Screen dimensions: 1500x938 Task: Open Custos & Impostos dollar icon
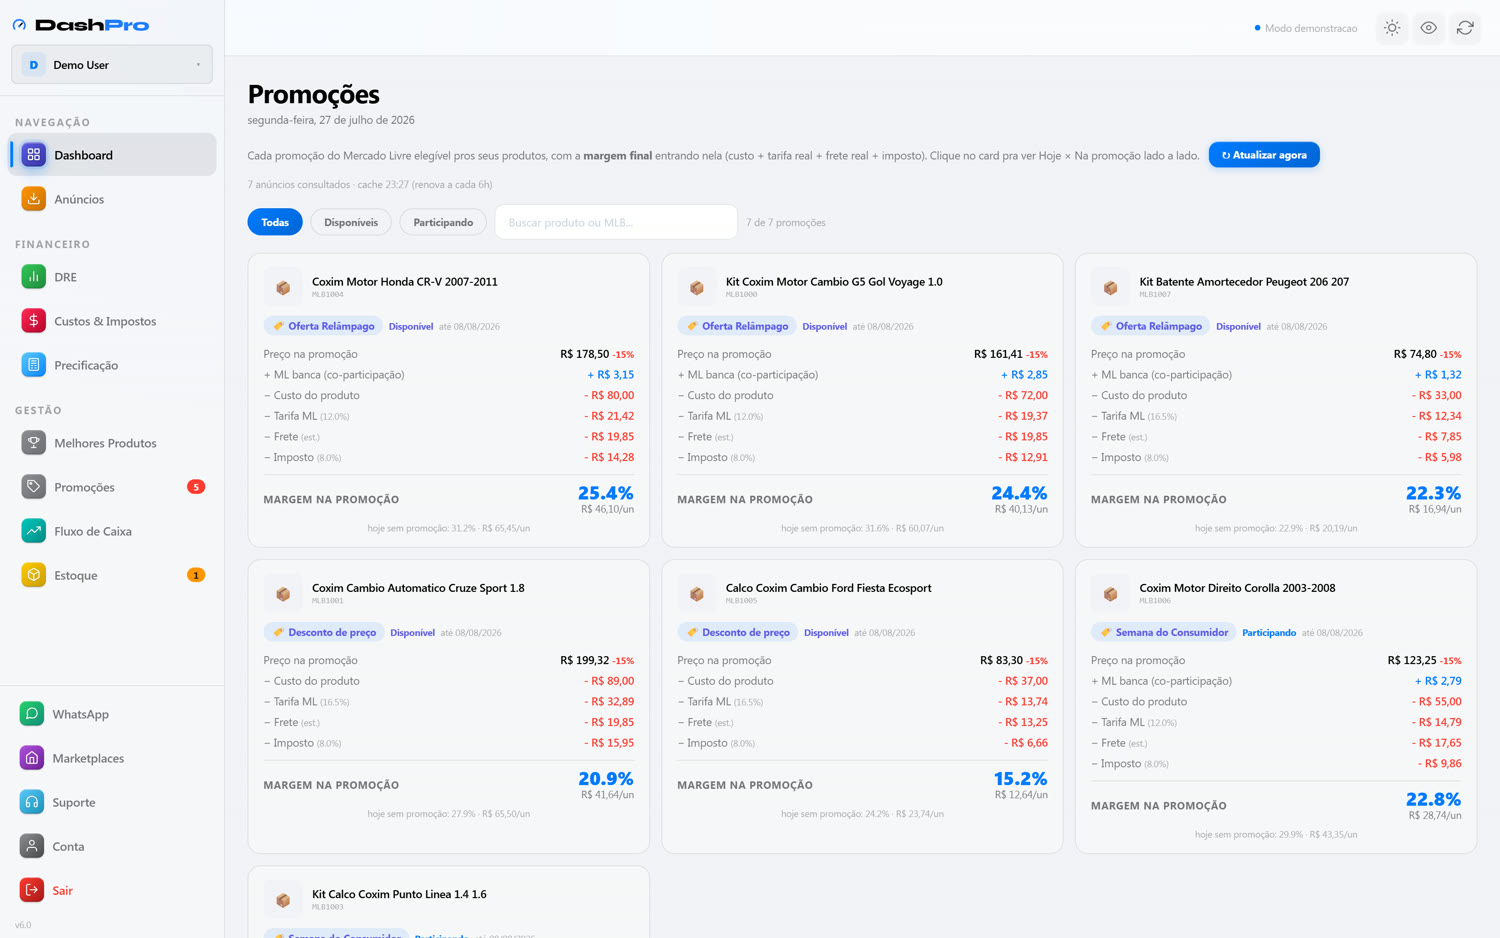coord(33,321)
